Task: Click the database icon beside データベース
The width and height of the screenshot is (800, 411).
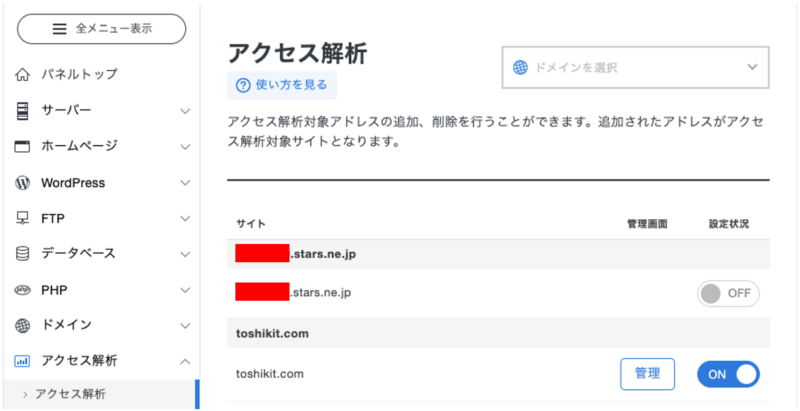Action: [x=22, y=254]
